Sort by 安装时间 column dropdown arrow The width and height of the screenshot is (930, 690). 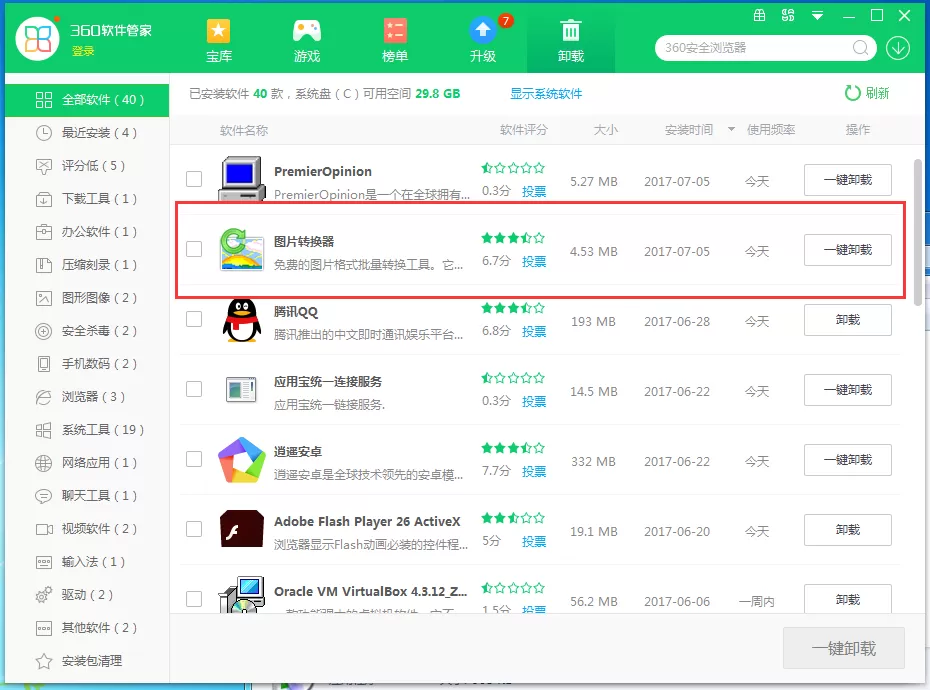[731, 129]
